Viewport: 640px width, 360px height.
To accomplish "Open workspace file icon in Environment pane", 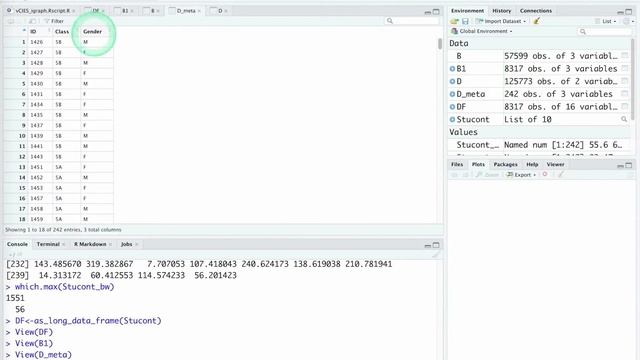I will coord(454,21).
